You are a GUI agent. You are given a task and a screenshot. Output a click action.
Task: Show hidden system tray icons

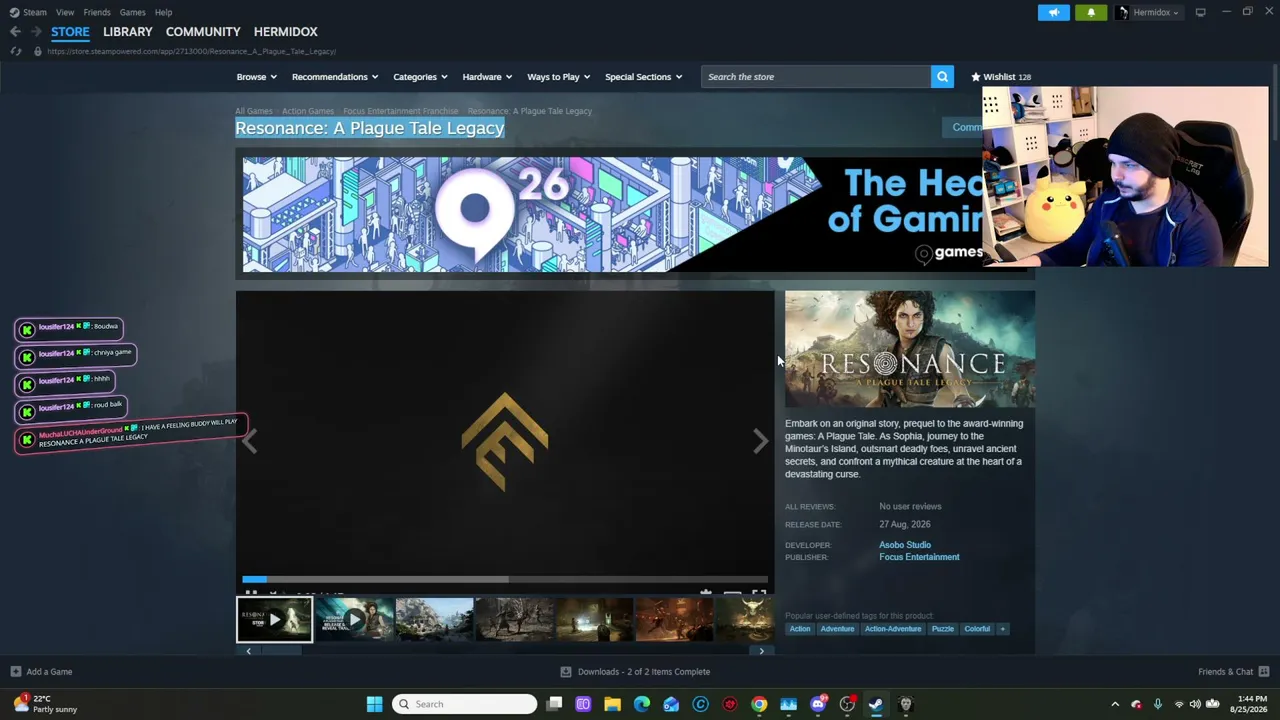click(x=1115, y=704)
